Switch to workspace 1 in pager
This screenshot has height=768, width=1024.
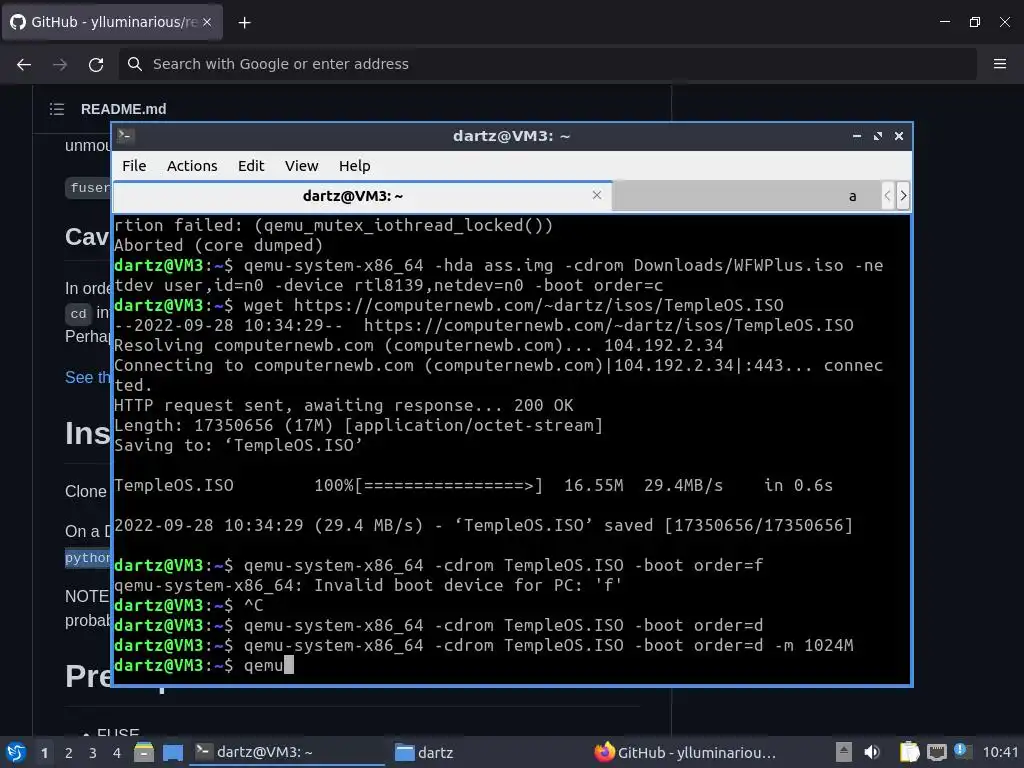pyautogui.click(x=44, y=753)
